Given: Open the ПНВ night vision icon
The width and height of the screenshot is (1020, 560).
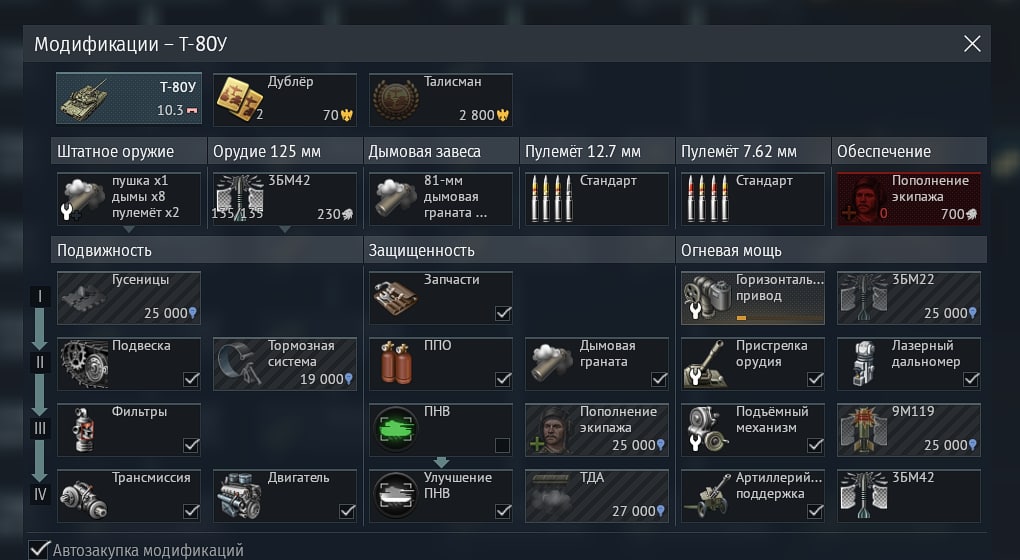Looking at the screenshot, I should (396, 429).
